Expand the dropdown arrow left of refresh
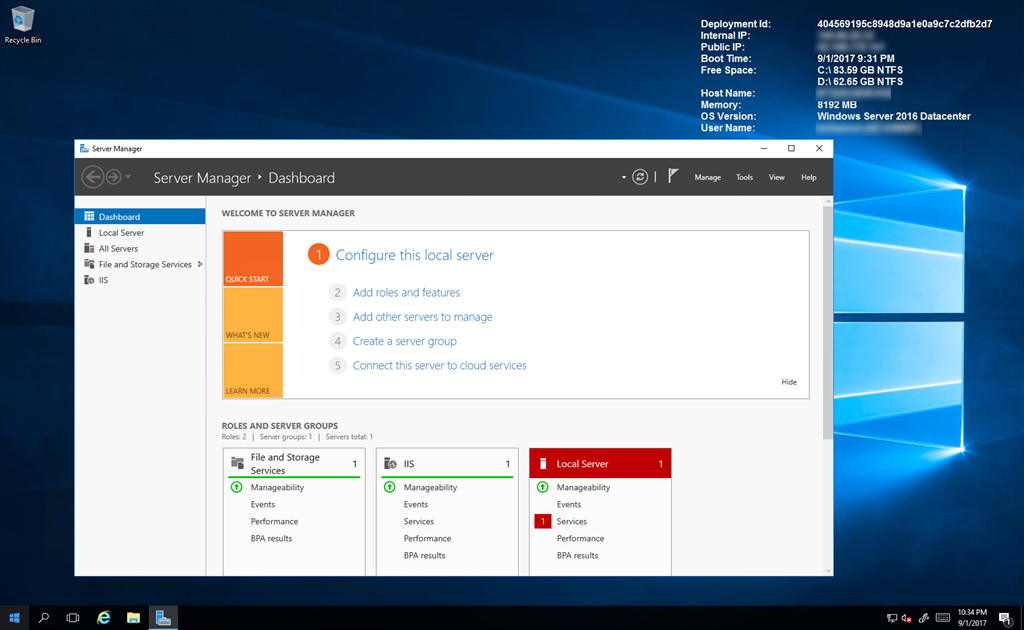 [x=624, y=178]
